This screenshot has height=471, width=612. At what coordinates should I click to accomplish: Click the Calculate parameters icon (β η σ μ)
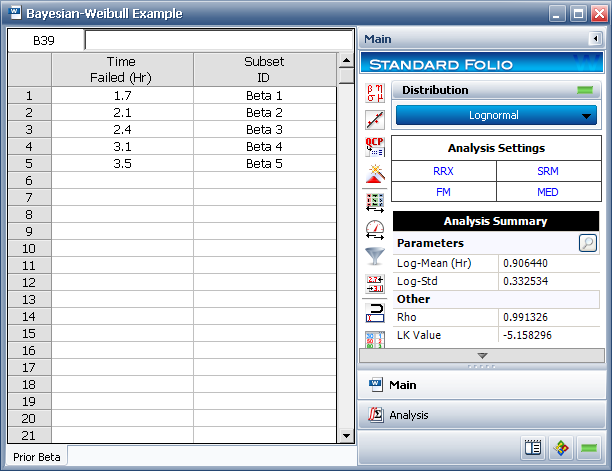click(x=375, y=93)
